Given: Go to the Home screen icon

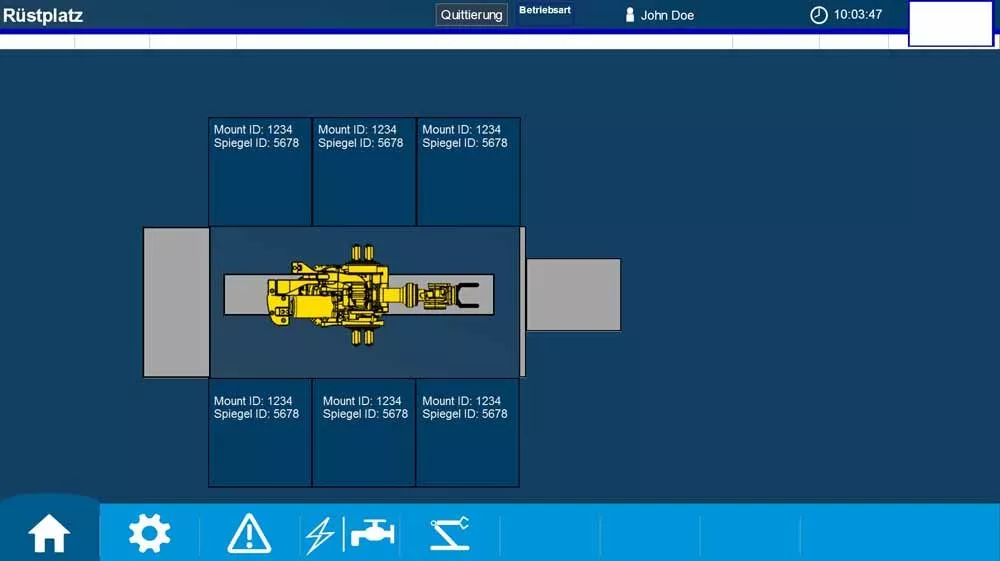Looking at the screenshot, I should (49, 533).
